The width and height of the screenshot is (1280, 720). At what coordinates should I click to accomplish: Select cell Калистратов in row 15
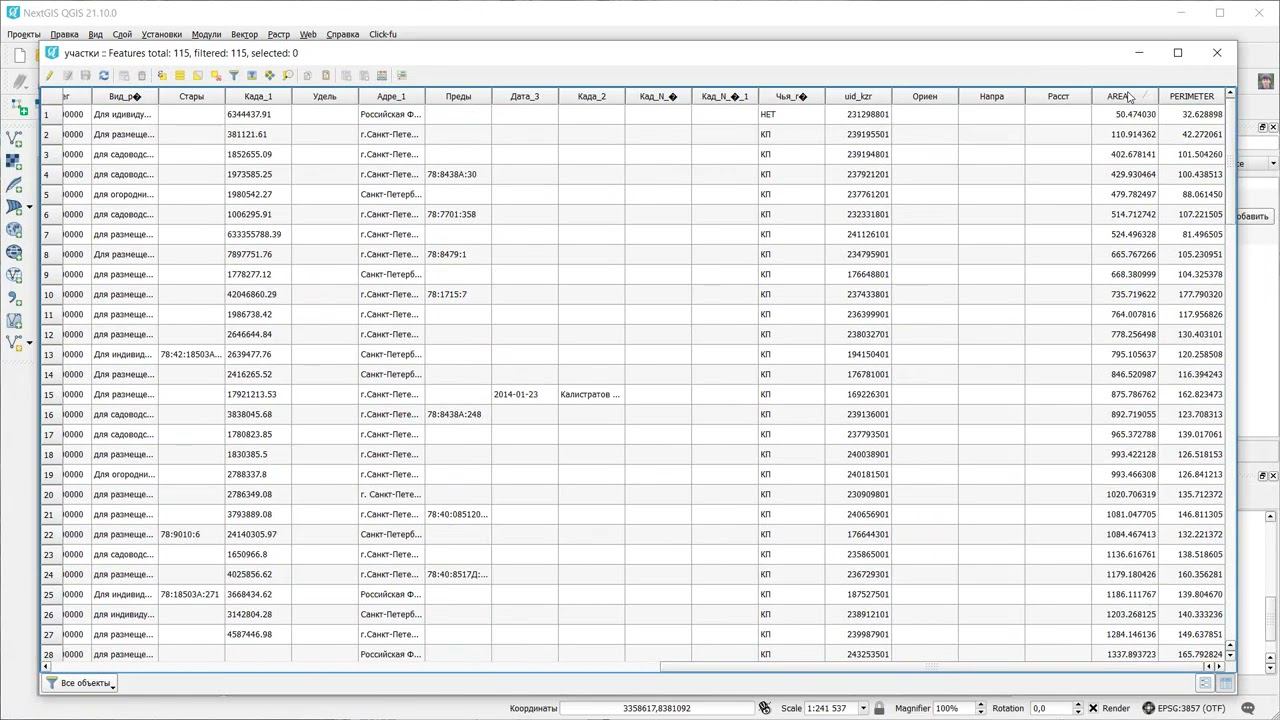click(x=591, y=394)
